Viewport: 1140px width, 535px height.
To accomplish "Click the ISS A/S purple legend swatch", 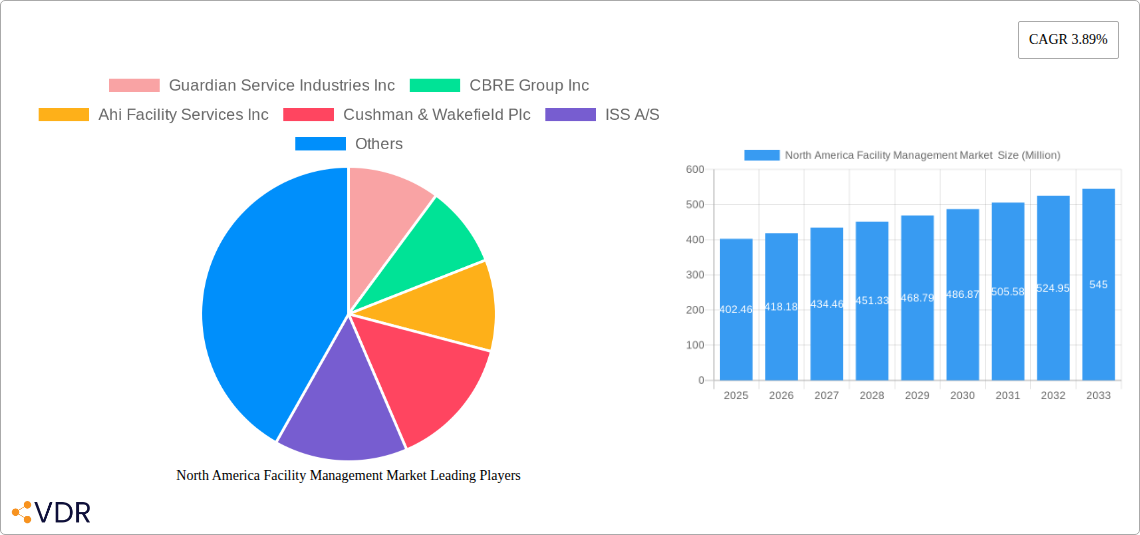I will [x=571, y=115].
